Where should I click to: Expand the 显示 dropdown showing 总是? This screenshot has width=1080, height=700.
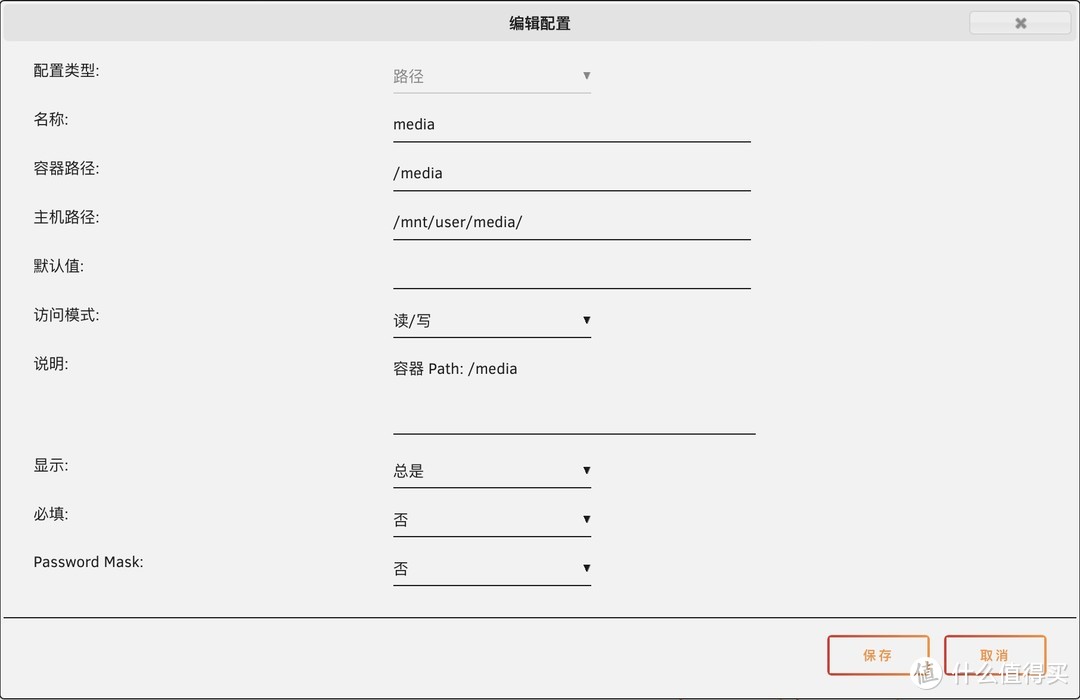[480, 470]
